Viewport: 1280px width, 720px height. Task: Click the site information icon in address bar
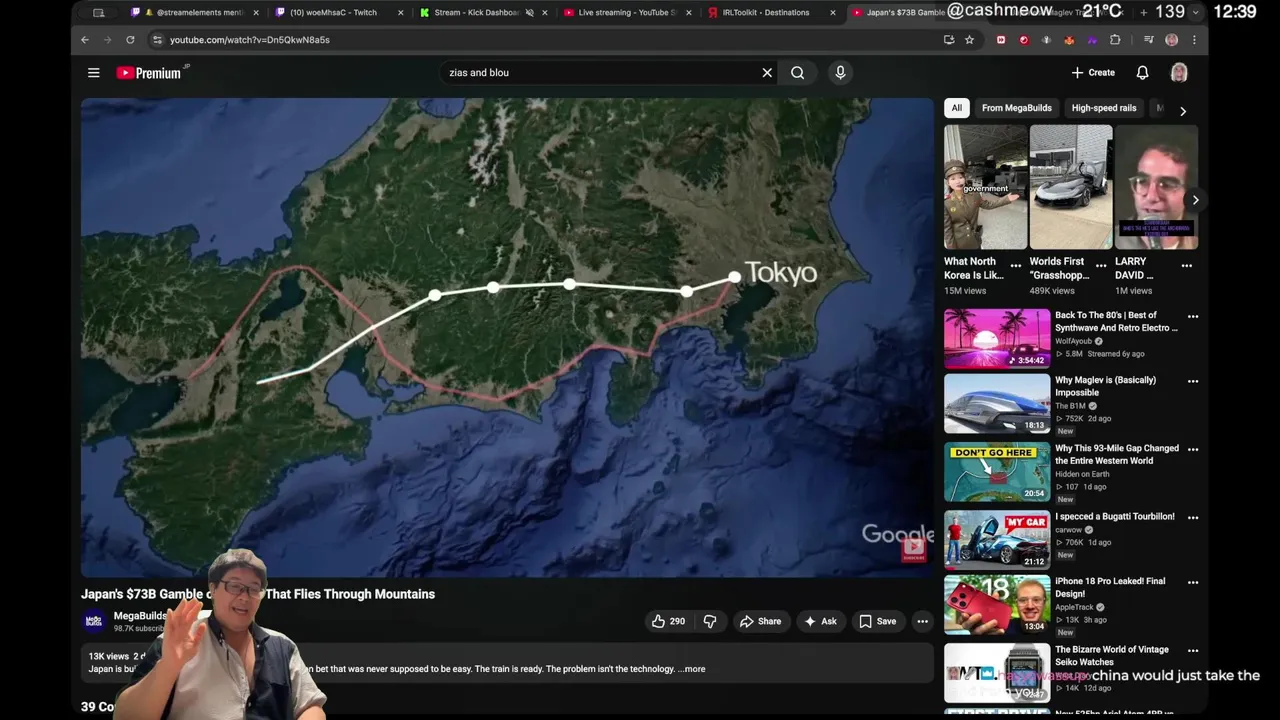pos(157,40)
